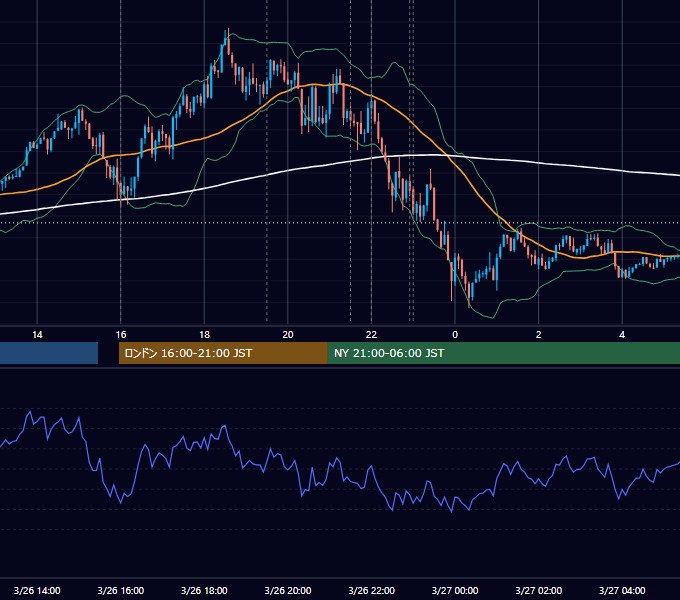Click the hour 16 axis label
This screenshot has height=600, width=680.
click(121, 335)
